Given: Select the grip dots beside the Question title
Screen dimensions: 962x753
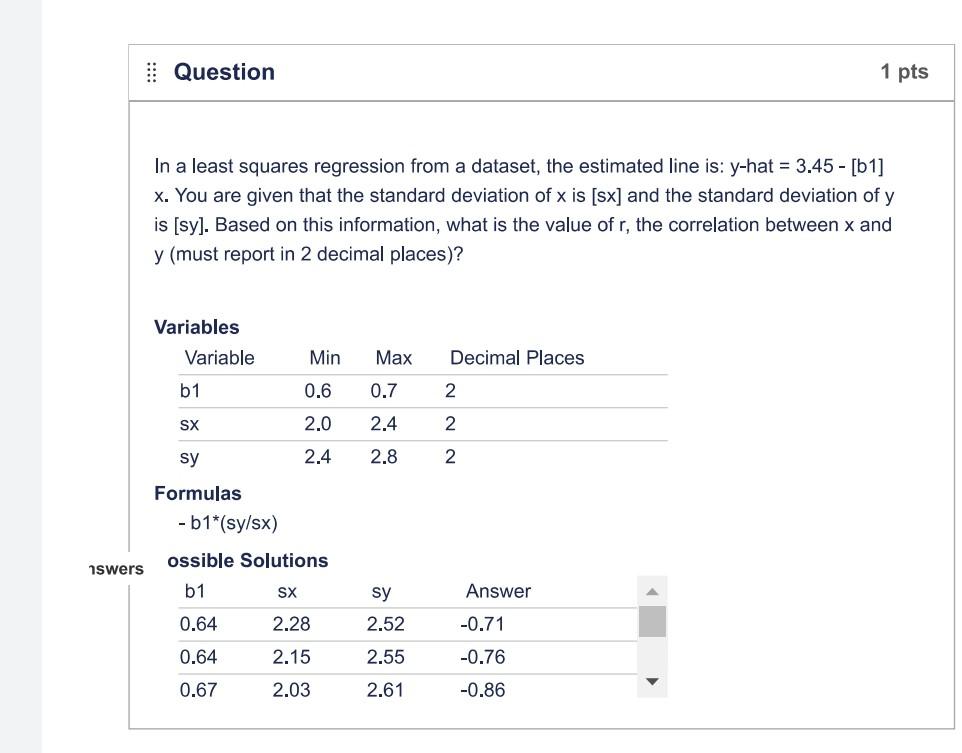Looking at the screenshot, I should [151, 71].
